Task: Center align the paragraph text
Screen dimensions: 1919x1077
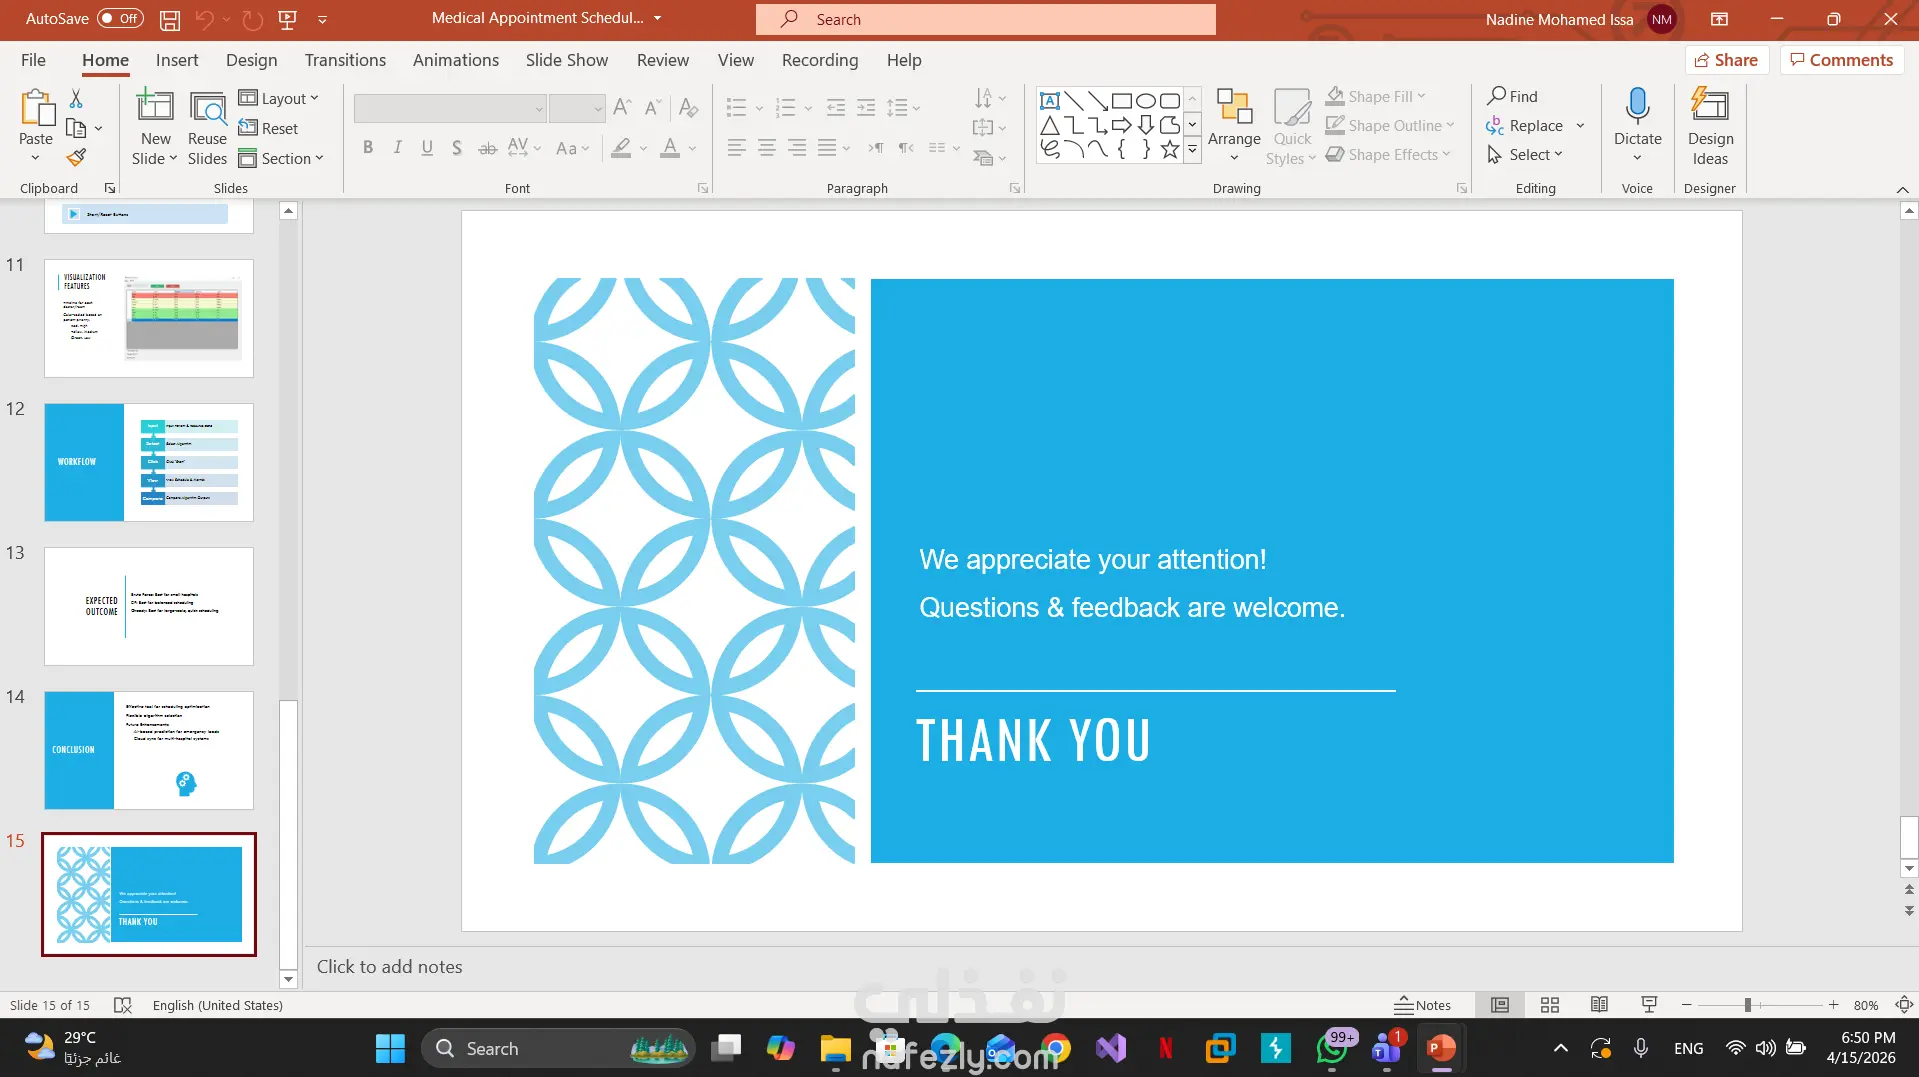Action: 767,148
